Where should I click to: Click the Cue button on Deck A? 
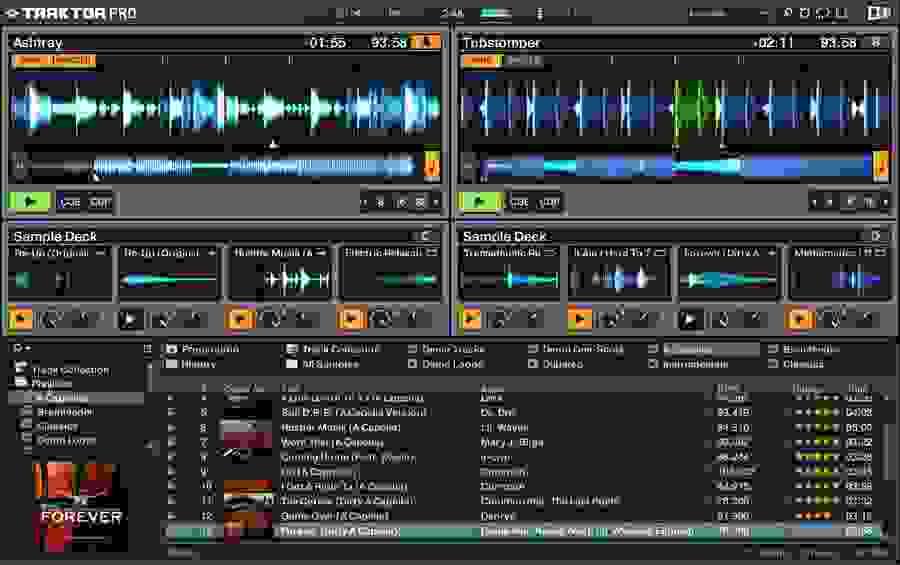click(x=69, y=202)
